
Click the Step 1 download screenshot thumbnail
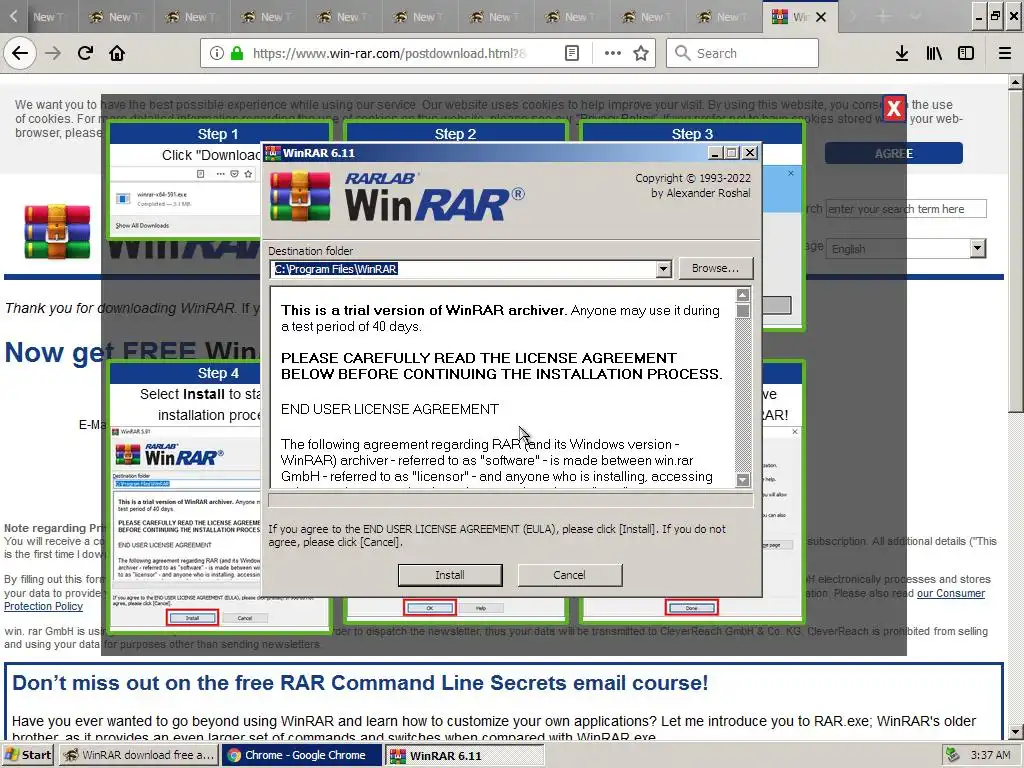185,200
